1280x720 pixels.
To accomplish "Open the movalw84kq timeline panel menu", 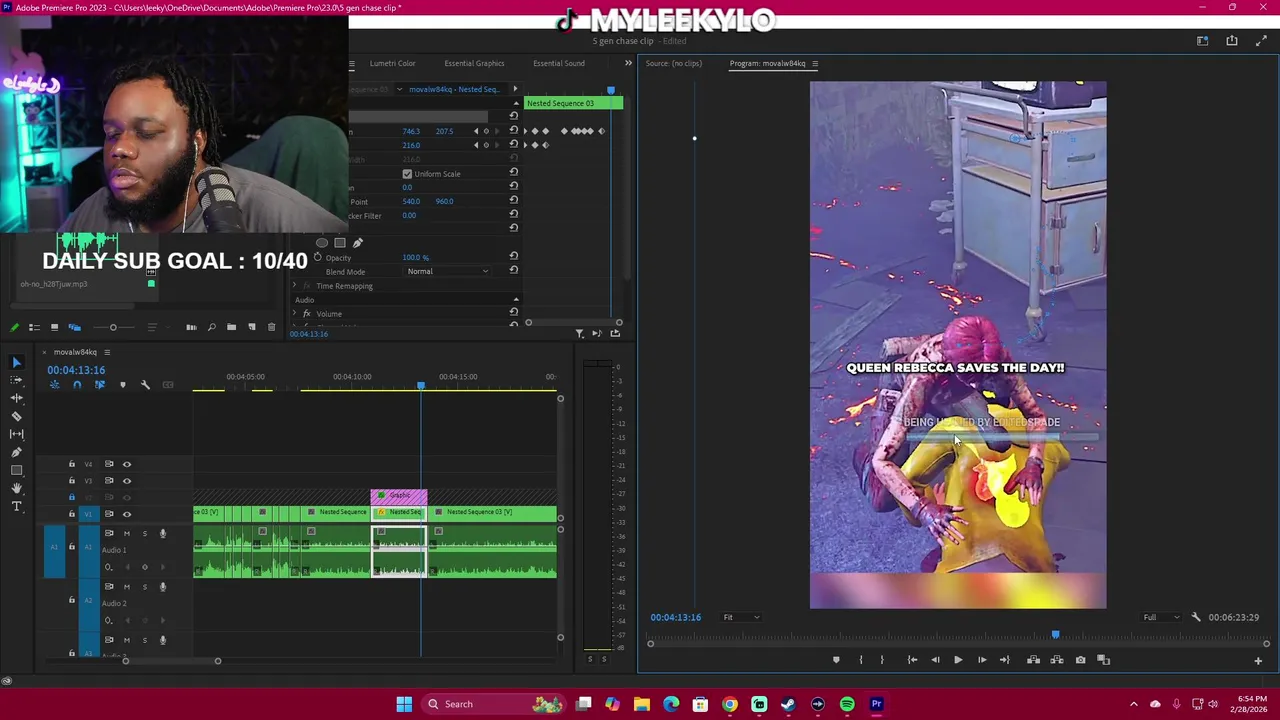I will coord(107,352).
